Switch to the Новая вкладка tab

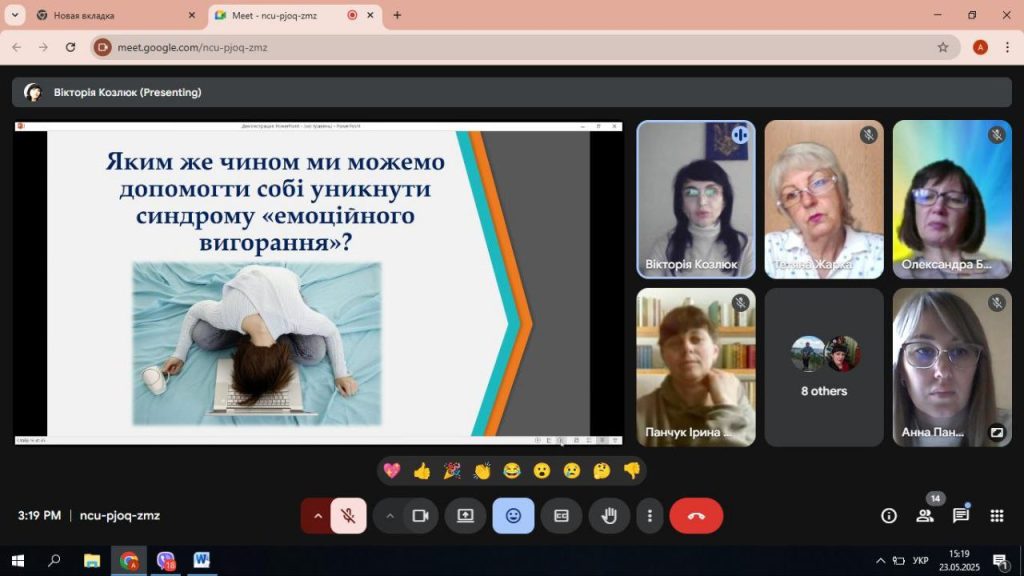click(x=110, y=15)
